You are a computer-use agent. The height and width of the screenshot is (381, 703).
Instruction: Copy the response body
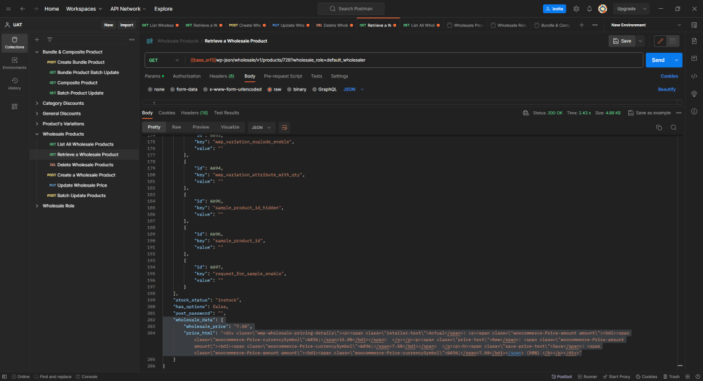click(659, 127)
